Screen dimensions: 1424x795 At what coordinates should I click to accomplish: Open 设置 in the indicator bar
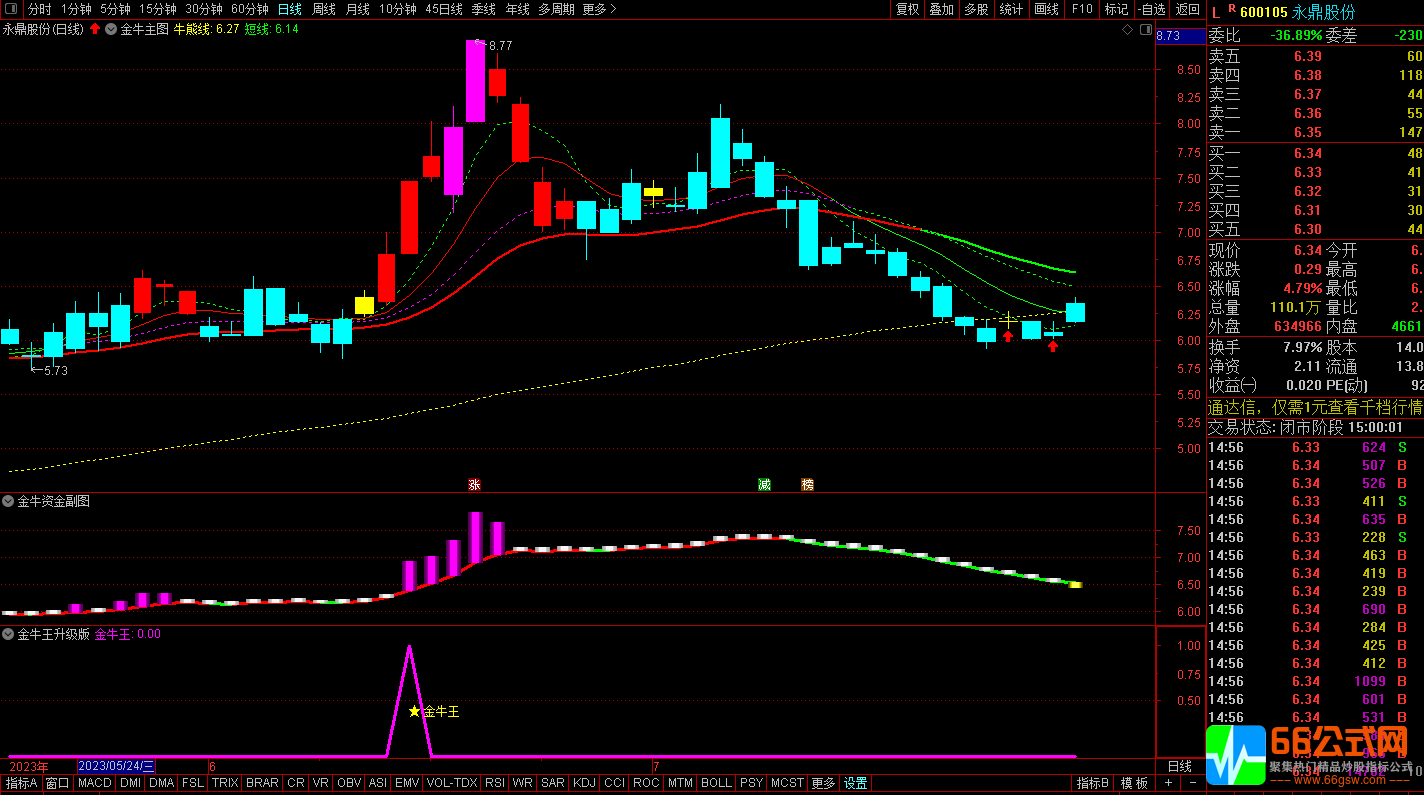855,783
